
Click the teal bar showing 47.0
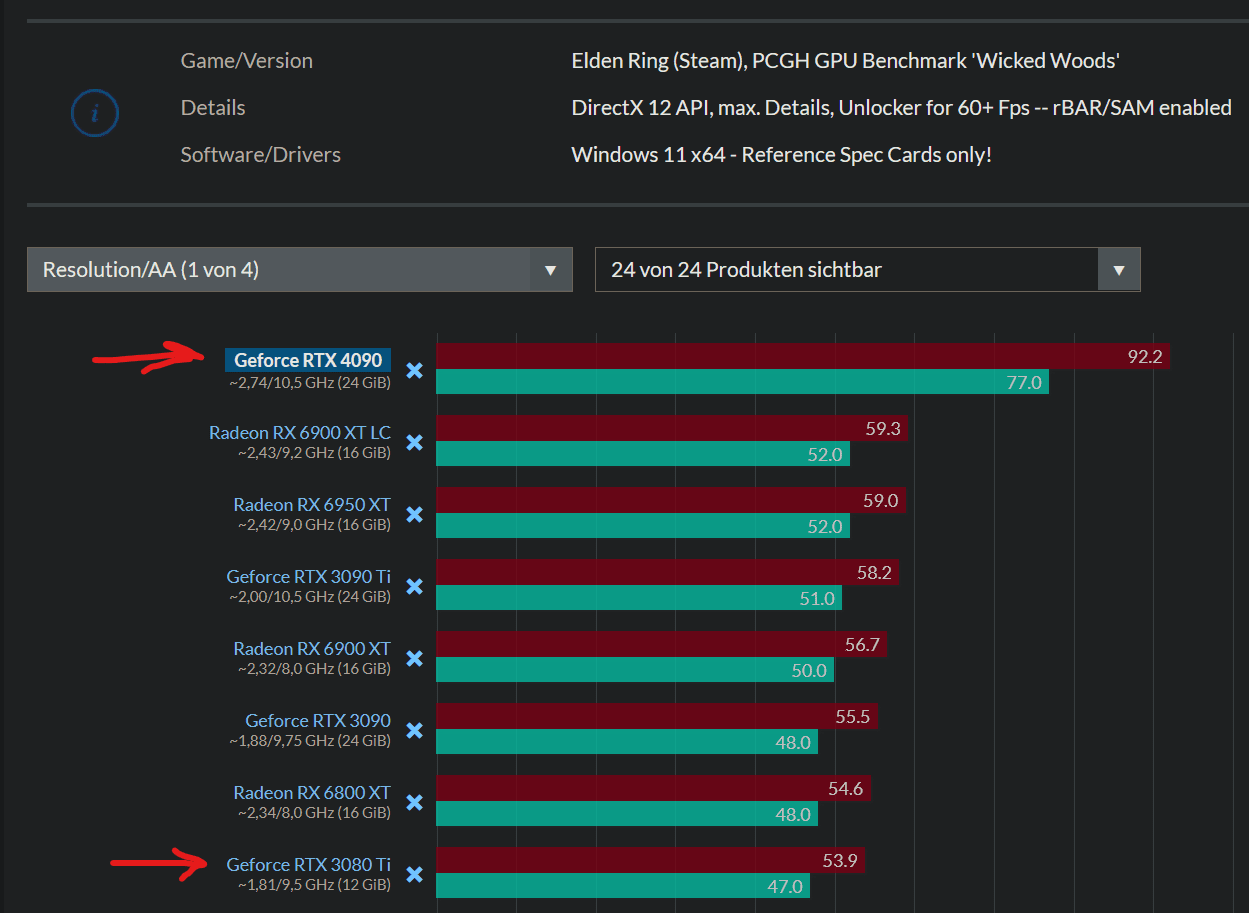click(x=623, y=886)
